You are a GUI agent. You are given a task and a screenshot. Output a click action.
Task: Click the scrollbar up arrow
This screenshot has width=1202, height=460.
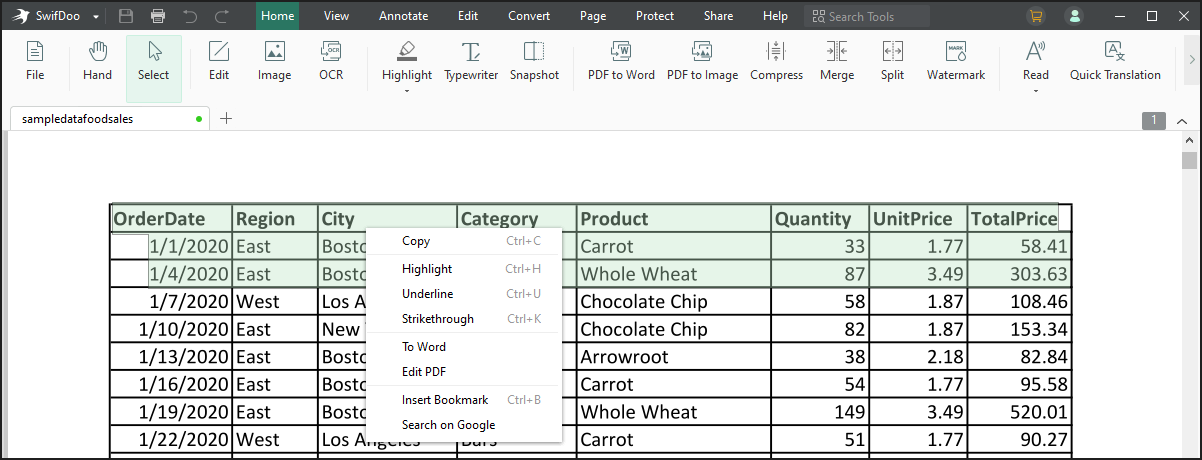[1189, 140]
